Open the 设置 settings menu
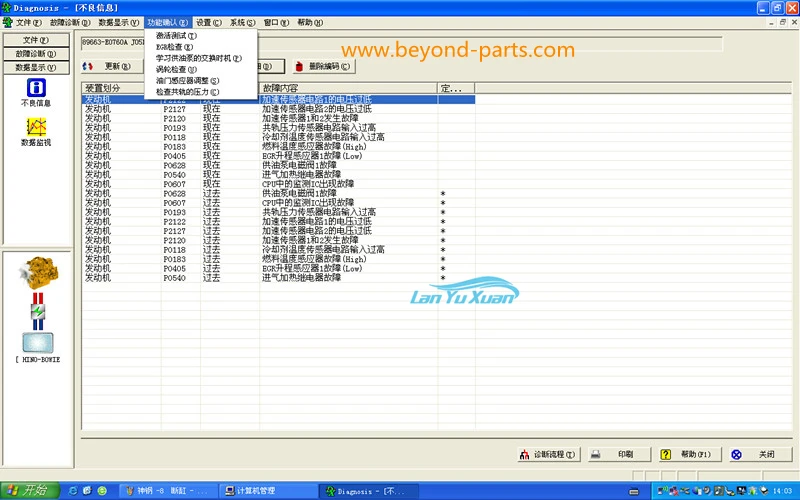 209,22
